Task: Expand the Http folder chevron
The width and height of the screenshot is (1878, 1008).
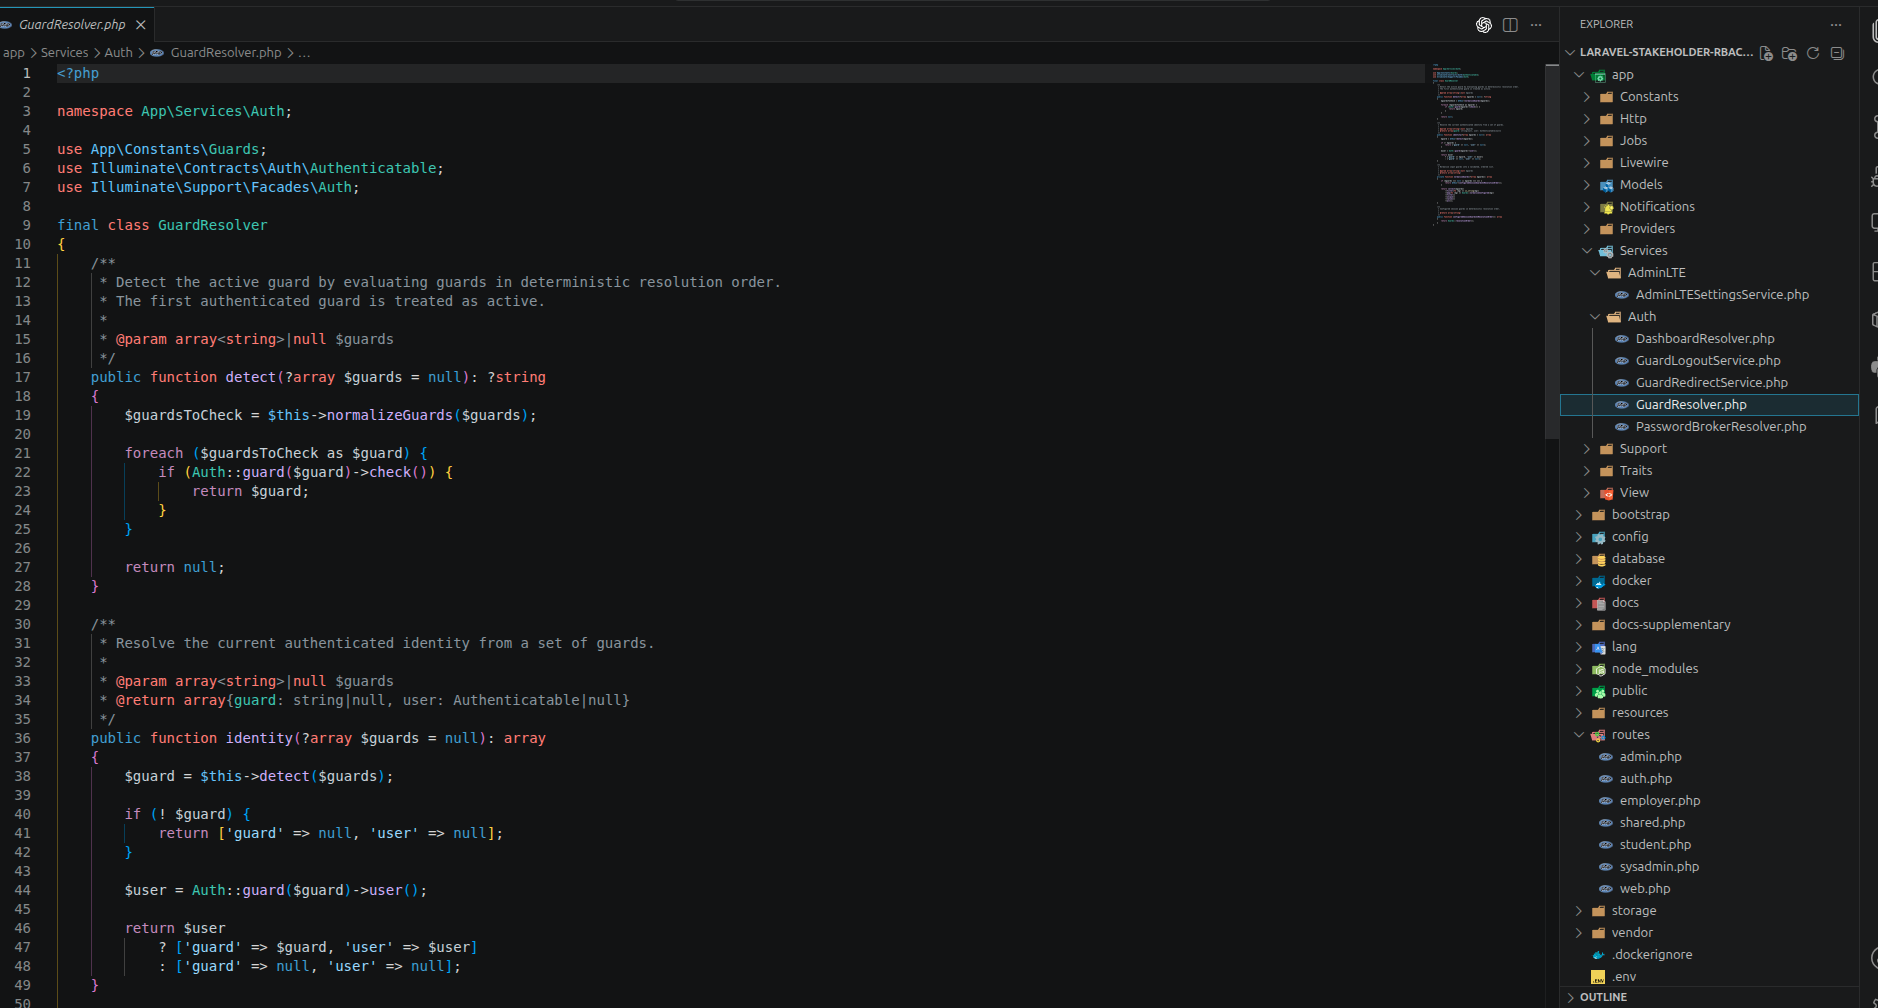Action: 1587,119
